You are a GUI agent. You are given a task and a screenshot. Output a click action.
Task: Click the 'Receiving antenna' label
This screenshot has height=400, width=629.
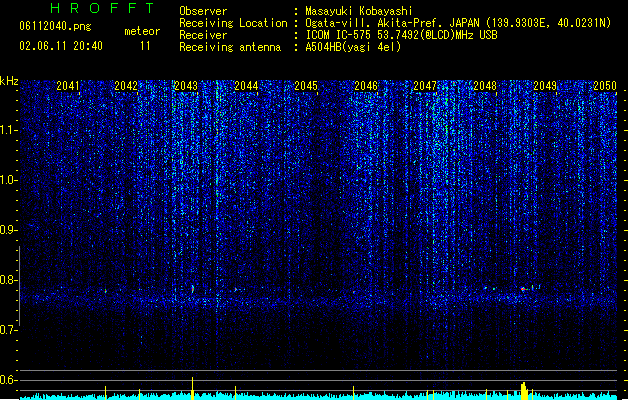(x=230, y=47)
